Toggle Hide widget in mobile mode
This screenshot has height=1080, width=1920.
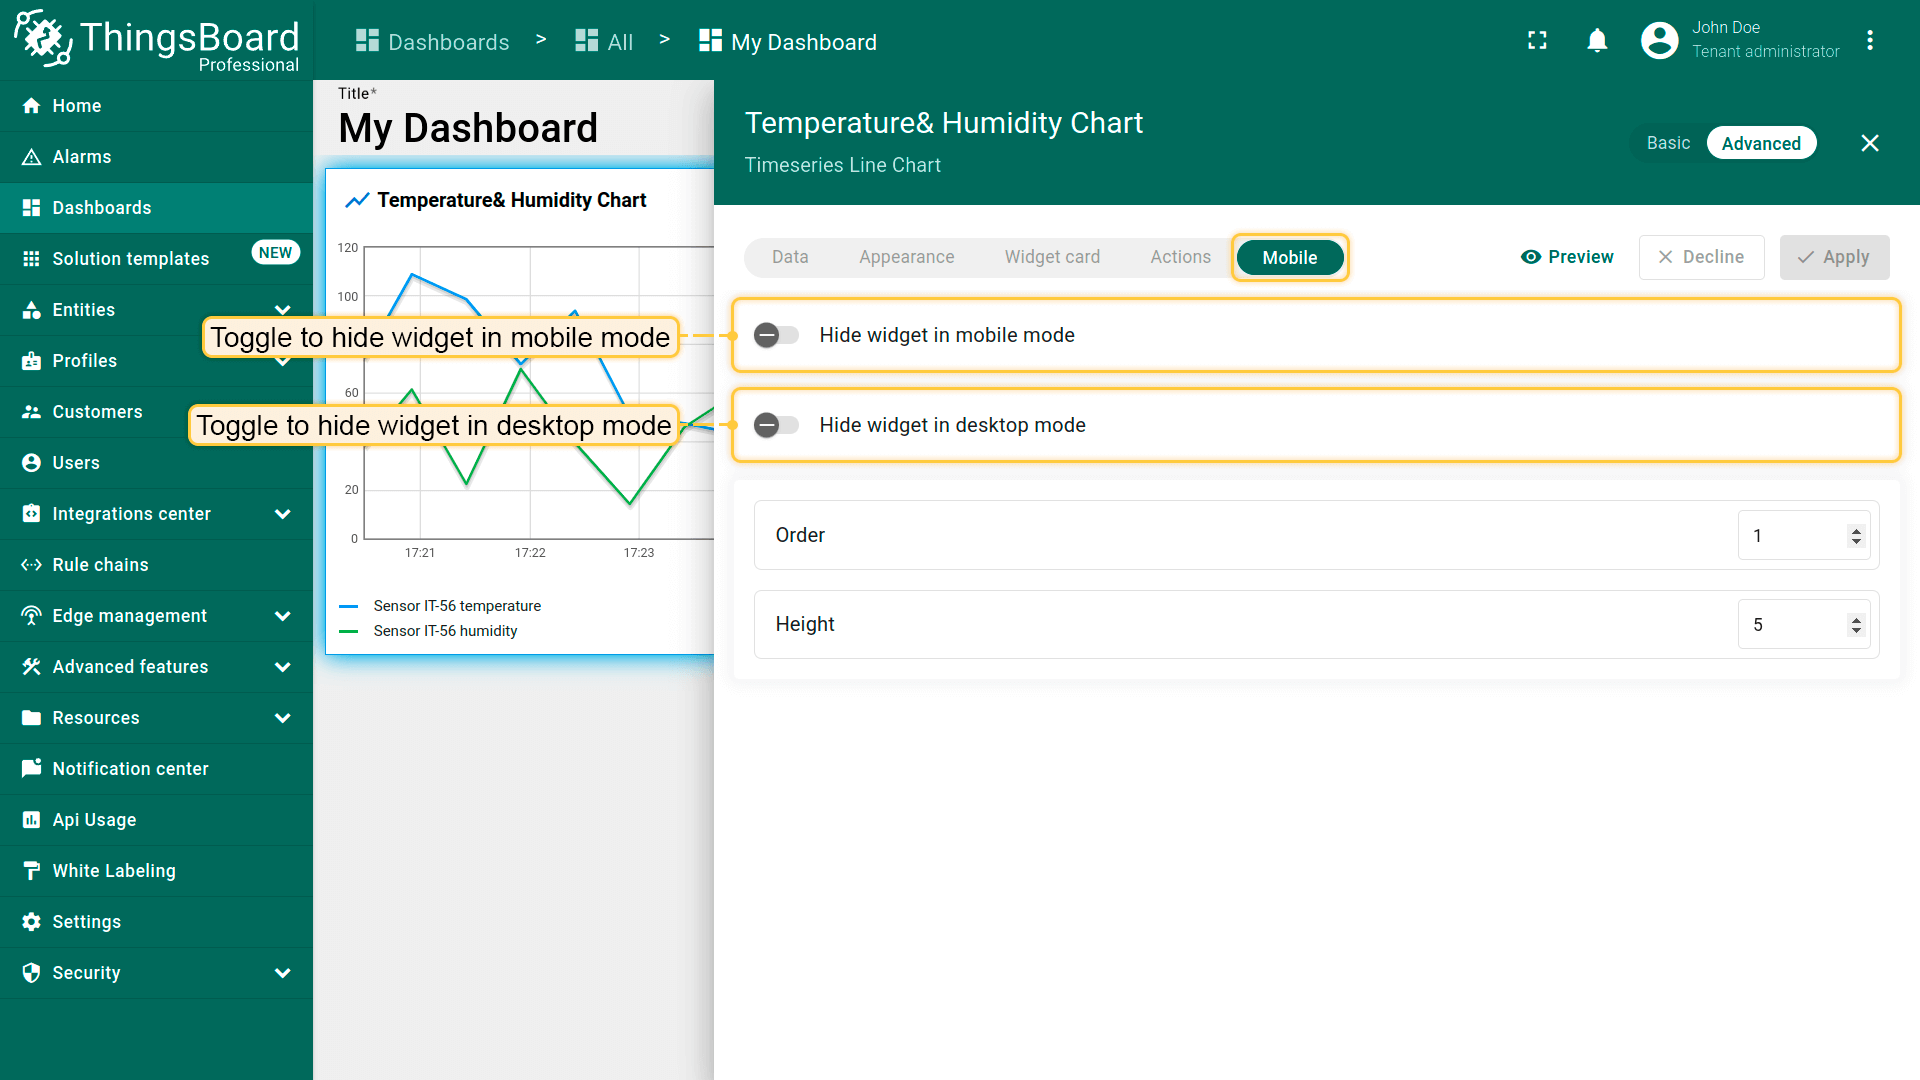click(776, 335)
